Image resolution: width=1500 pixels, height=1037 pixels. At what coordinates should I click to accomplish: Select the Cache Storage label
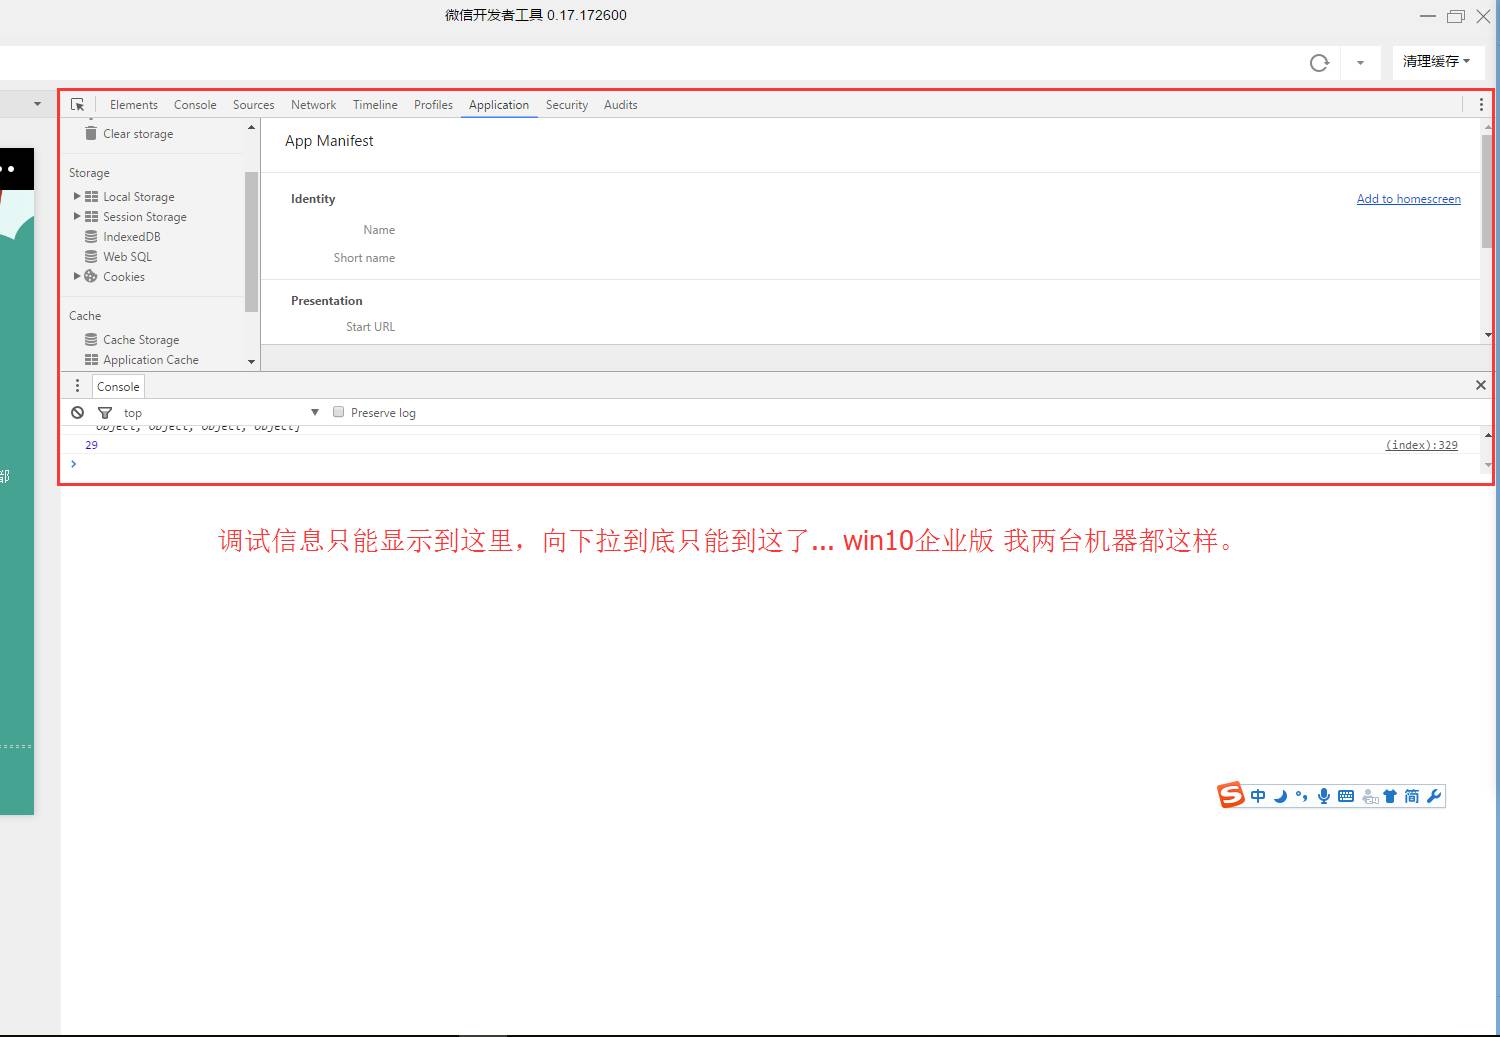tap(141, 339)
